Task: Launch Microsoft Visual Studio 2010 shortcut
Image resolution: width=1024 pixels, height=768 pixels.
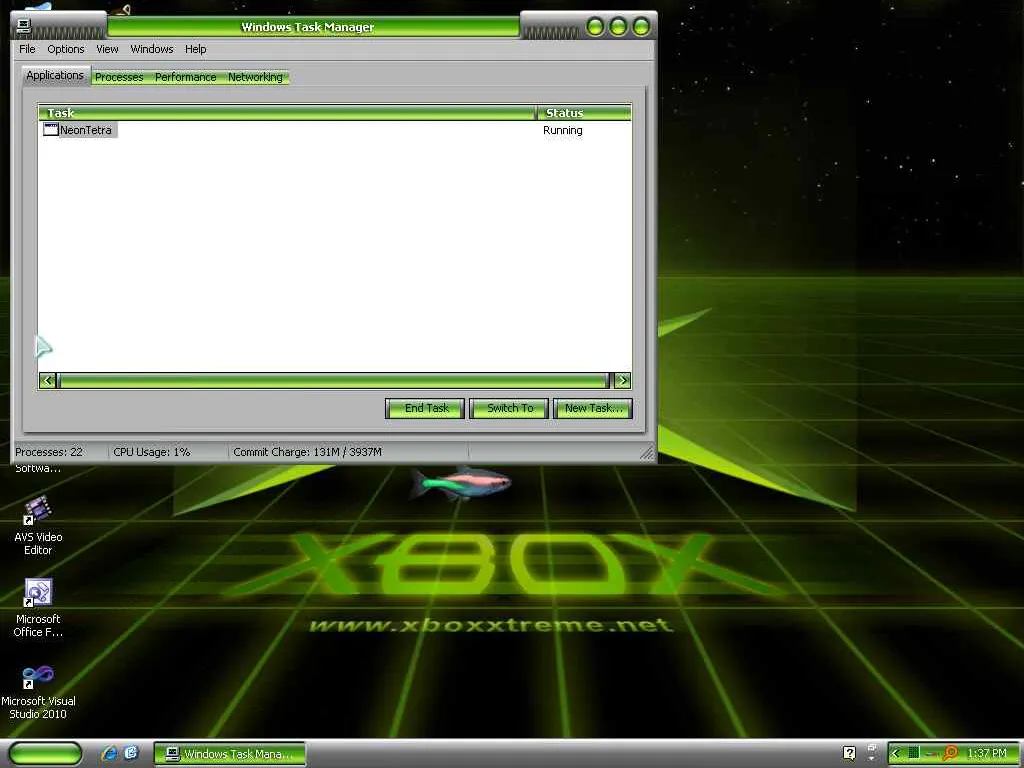Action: point(38,690)
